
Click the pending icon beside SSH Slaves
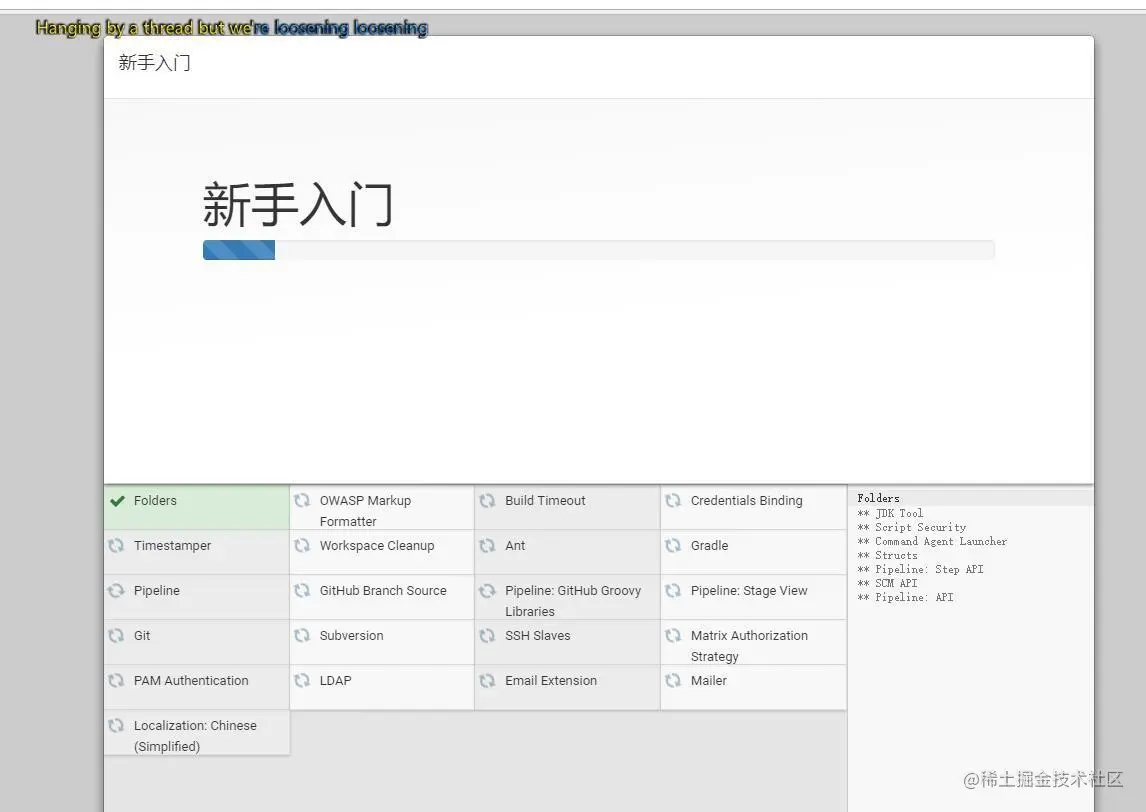(x=487, y=636)
